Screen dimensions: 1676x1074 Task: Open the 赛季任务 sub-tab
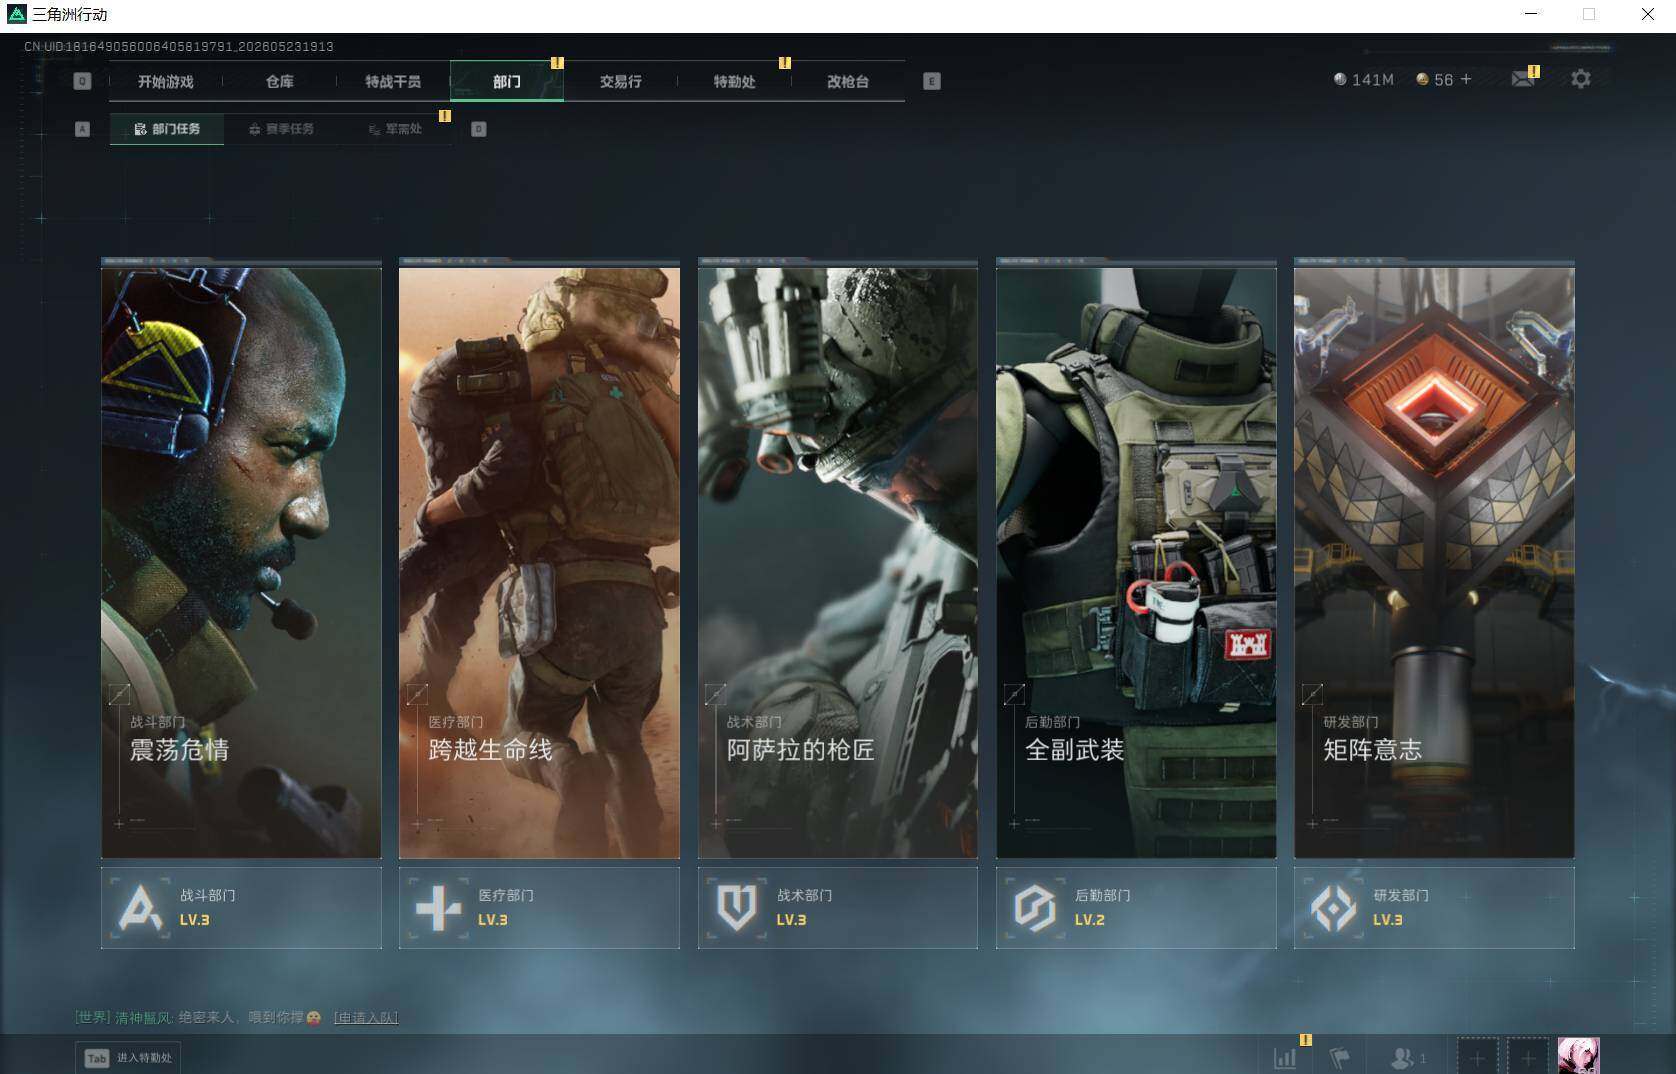281,129
